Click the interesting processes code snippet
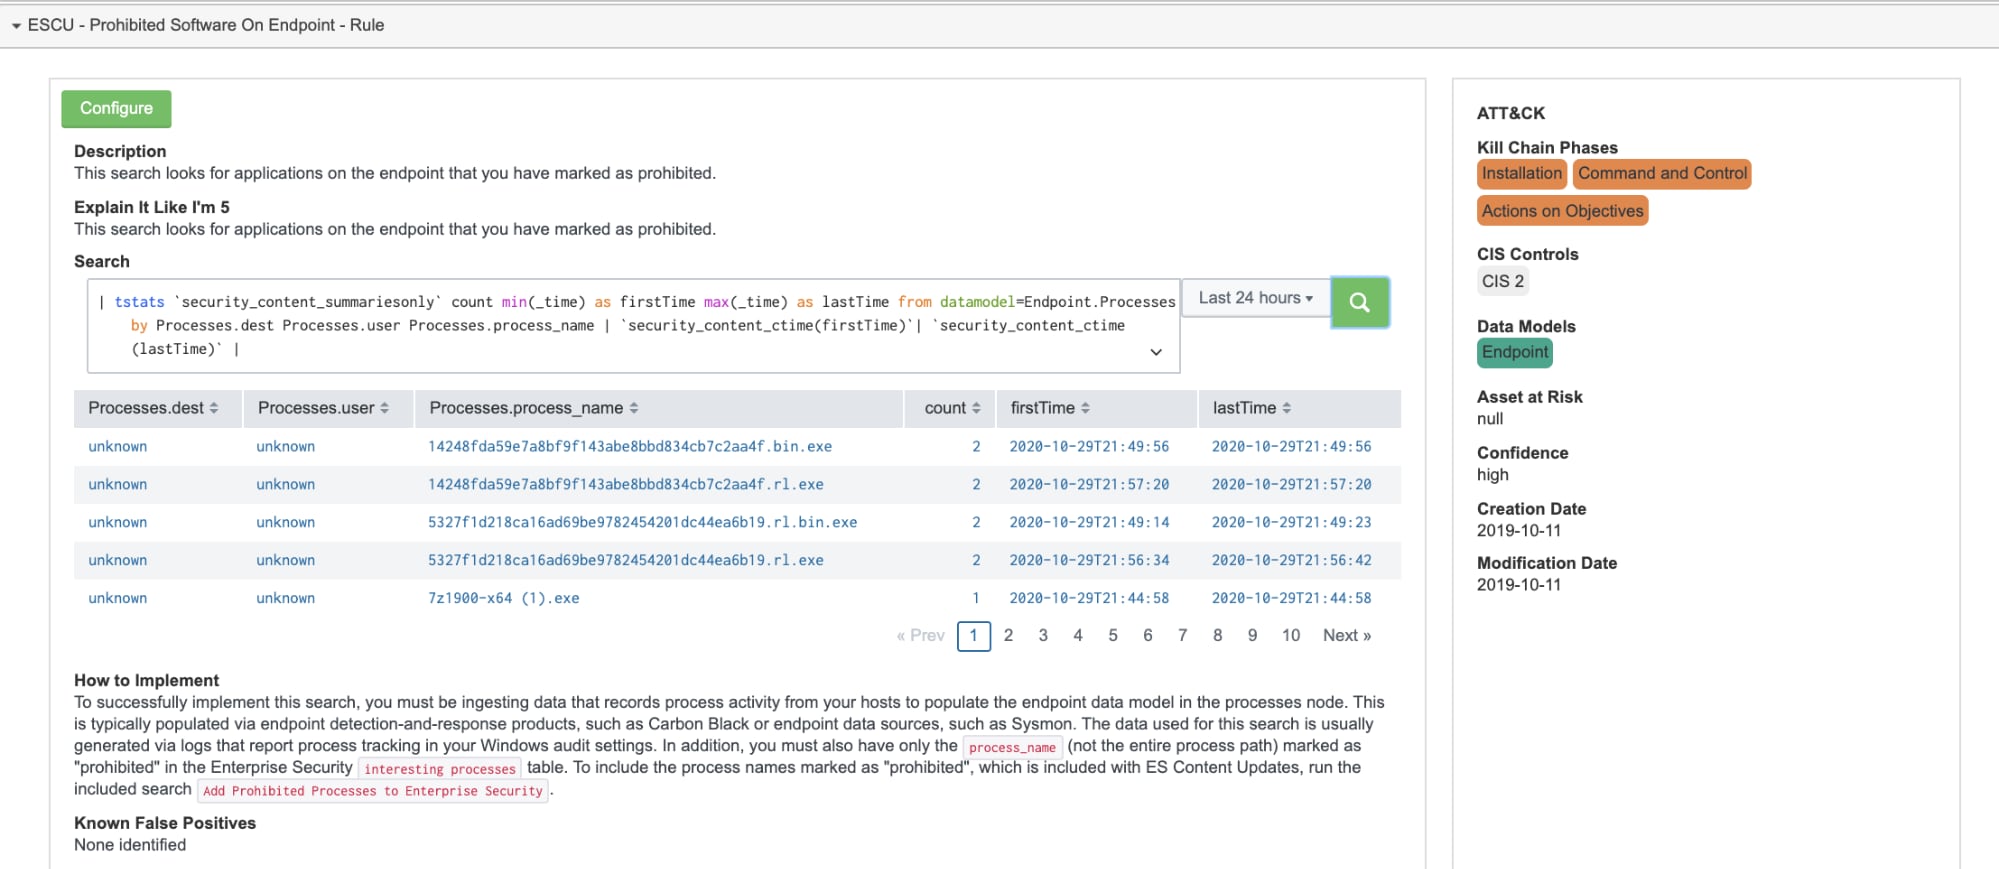Image resolution: width=1999 pixels, height=869 pixels. coord(440,769)
